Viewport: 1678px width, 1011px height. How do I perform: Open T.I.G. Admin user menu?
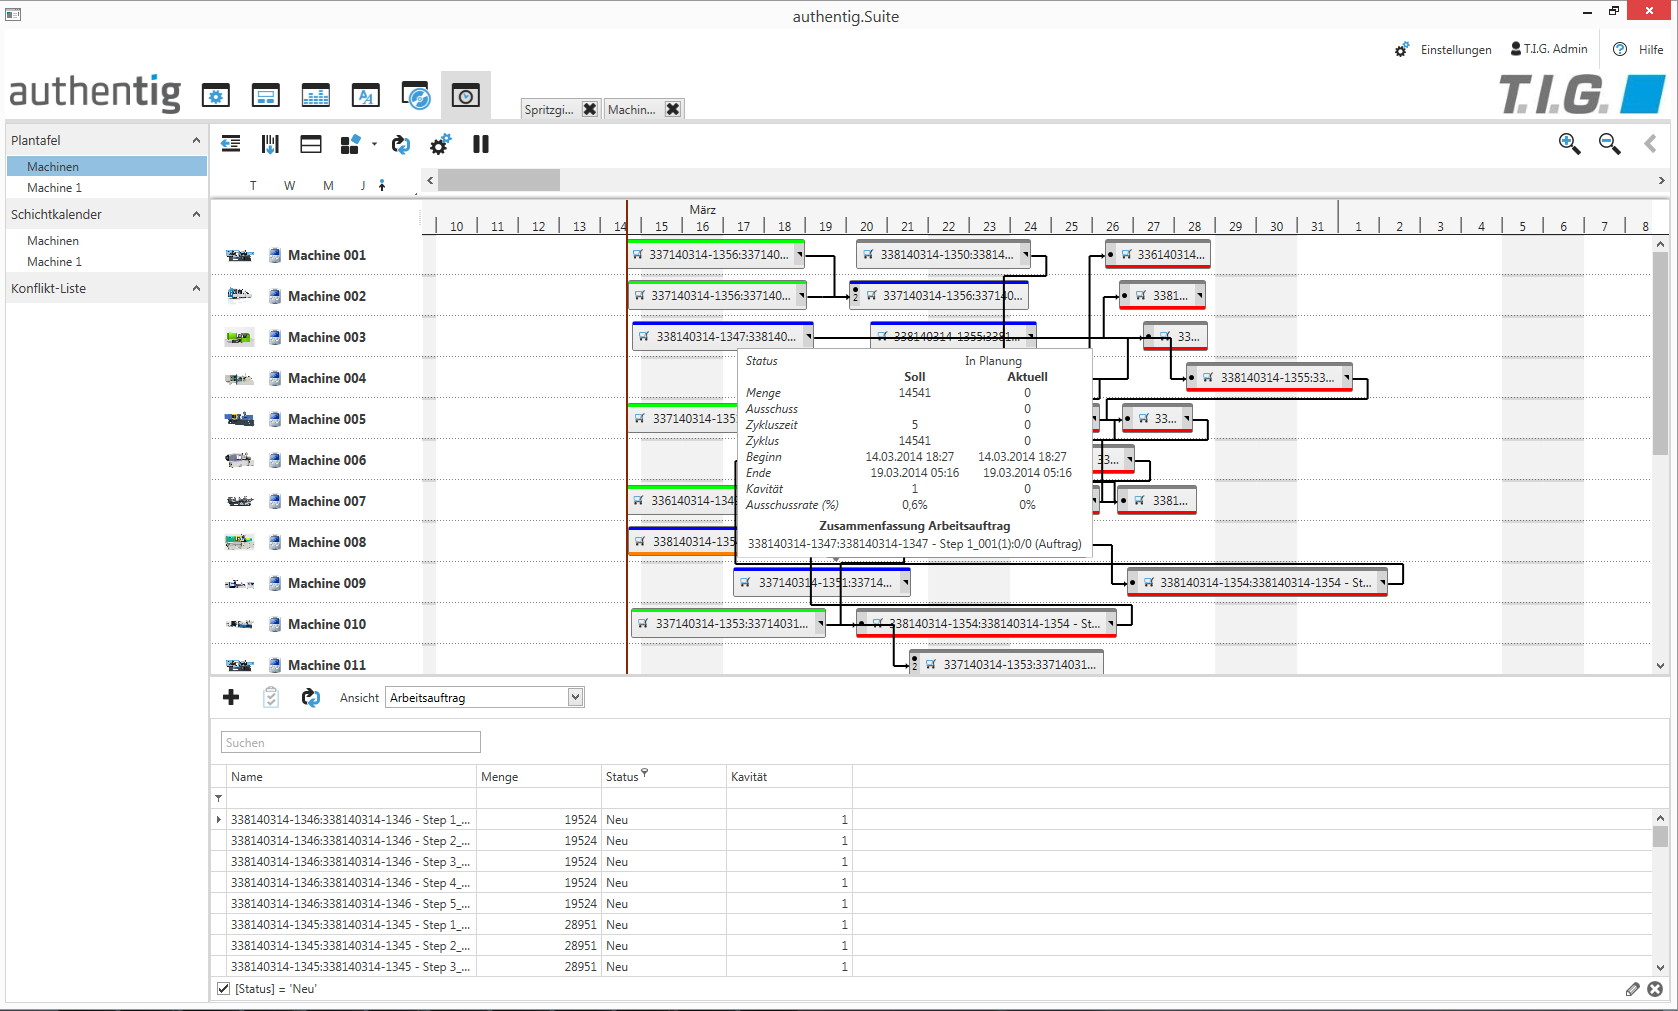coord(1549,49)
